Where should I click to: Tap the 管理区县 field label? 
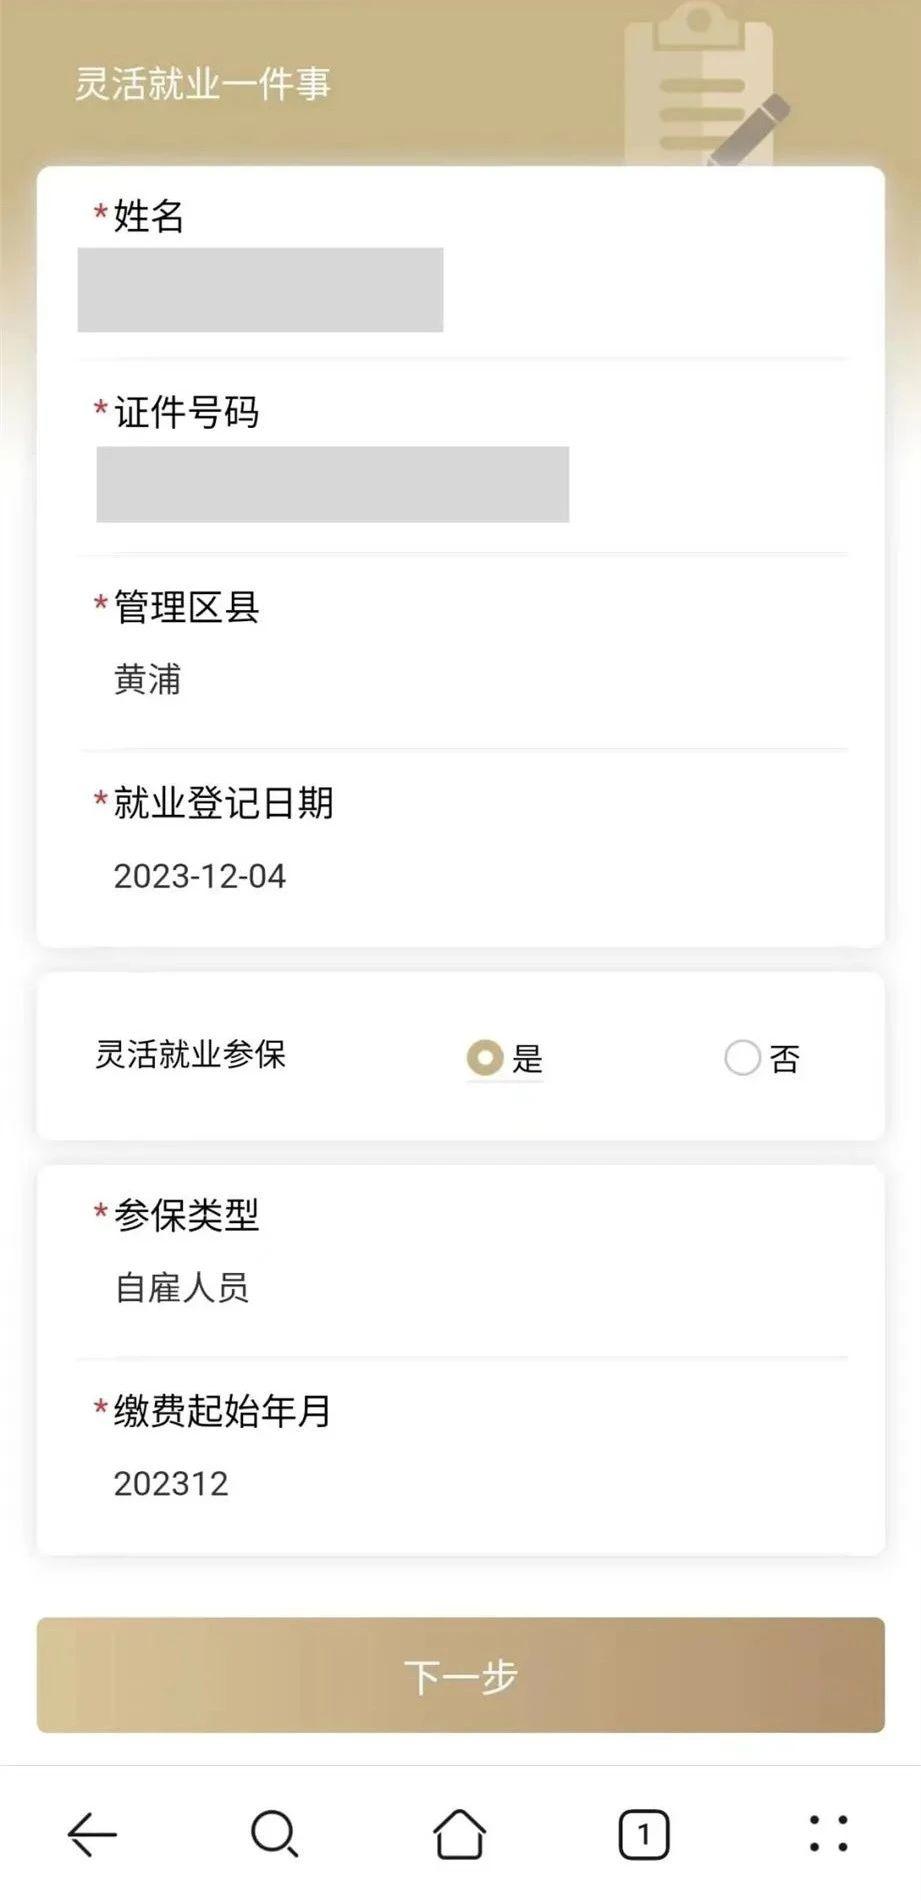click(x=186, y=607)
